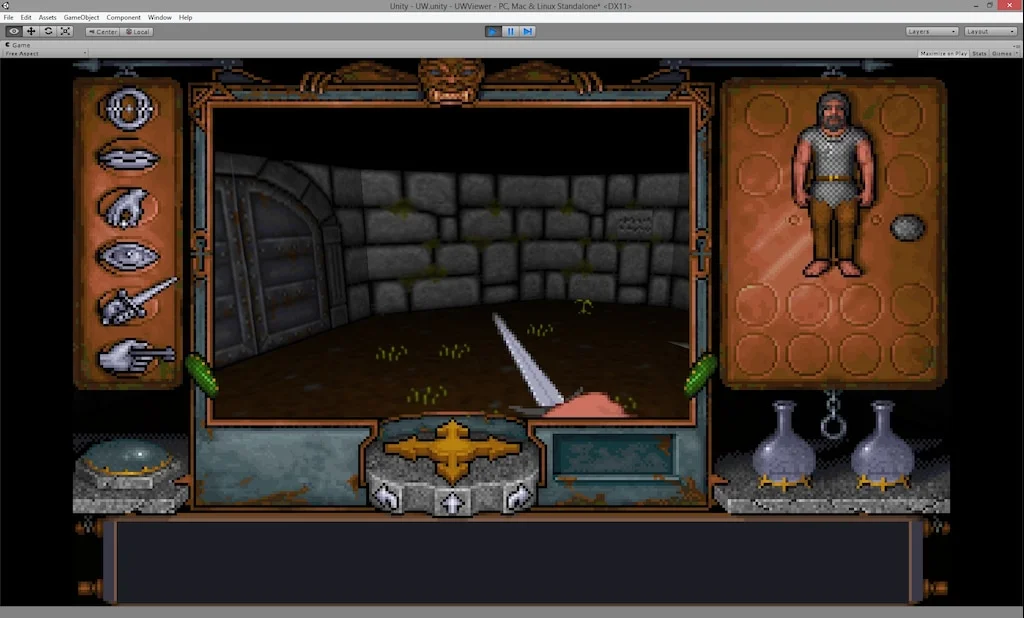Click the left flask beside the chain
The height and width of the screenshot is (618, 1024).
tap(784, 446)
